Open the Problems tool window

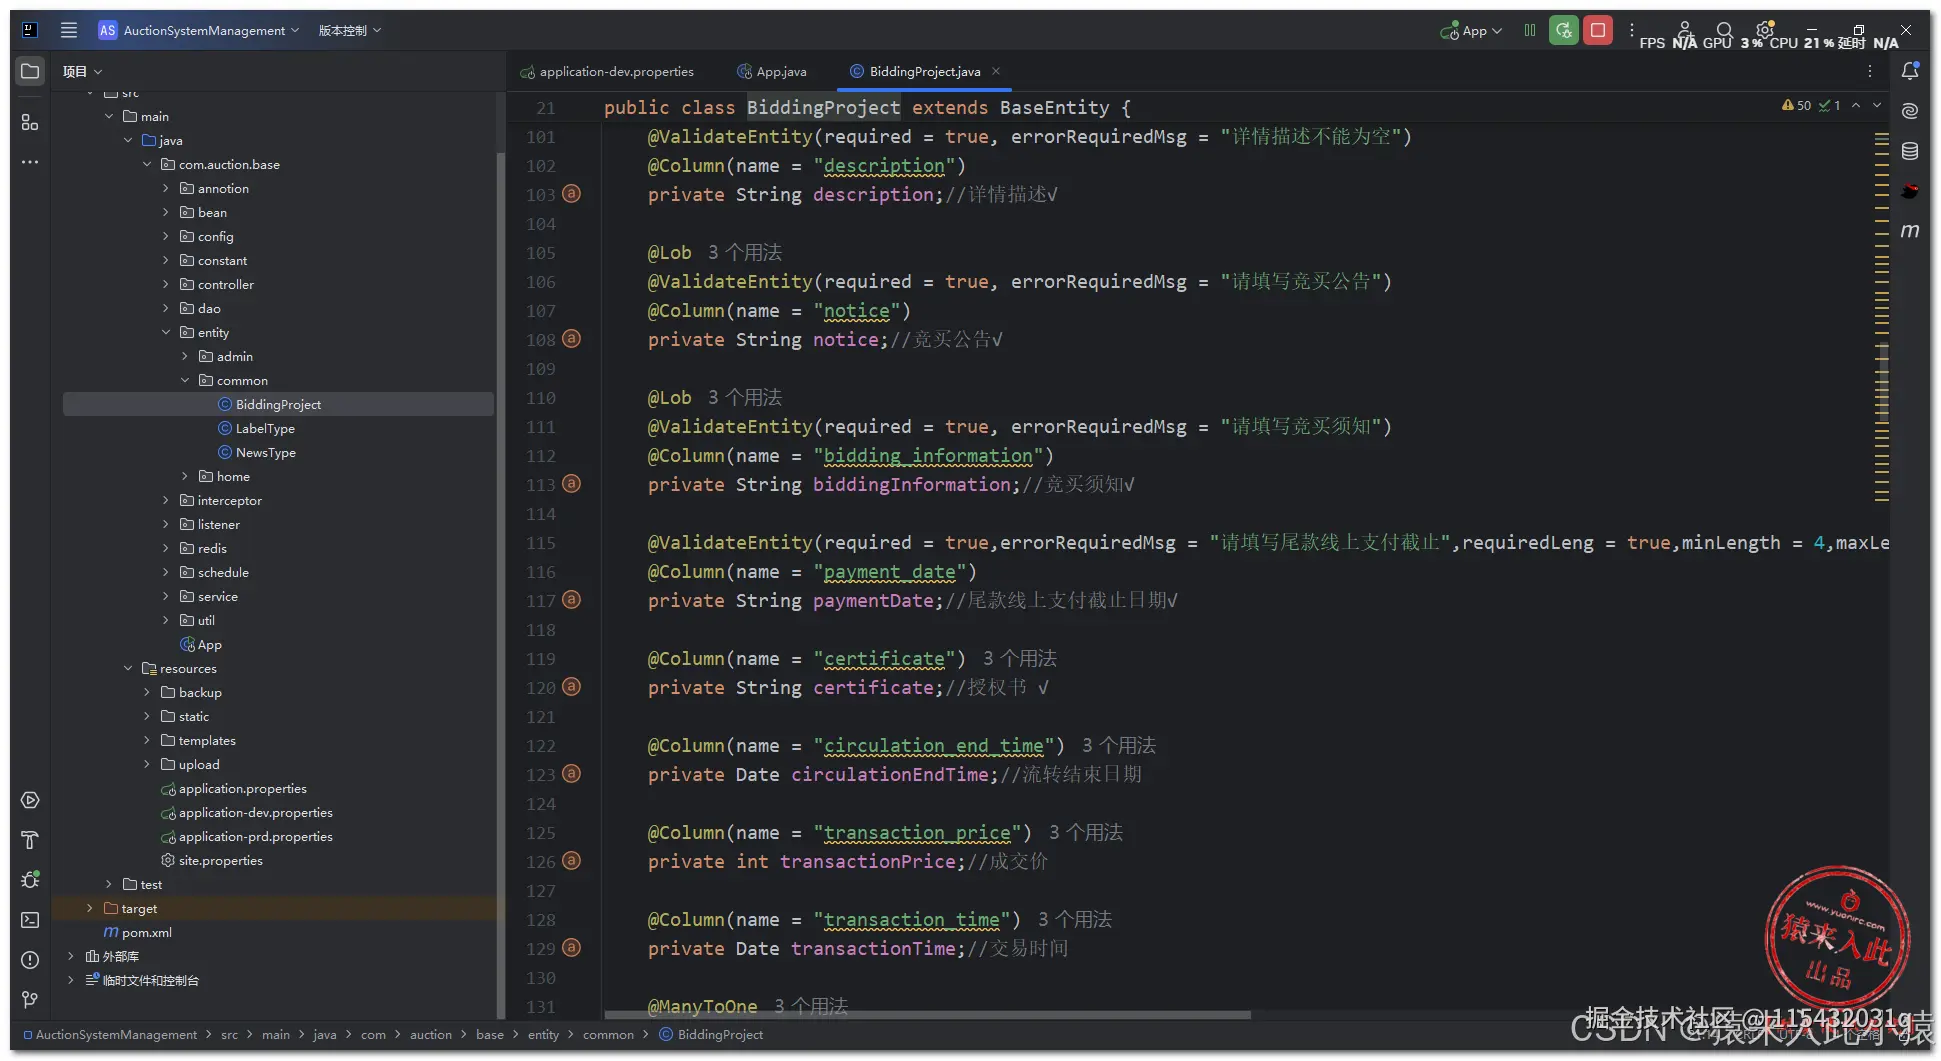click(30, 960)
